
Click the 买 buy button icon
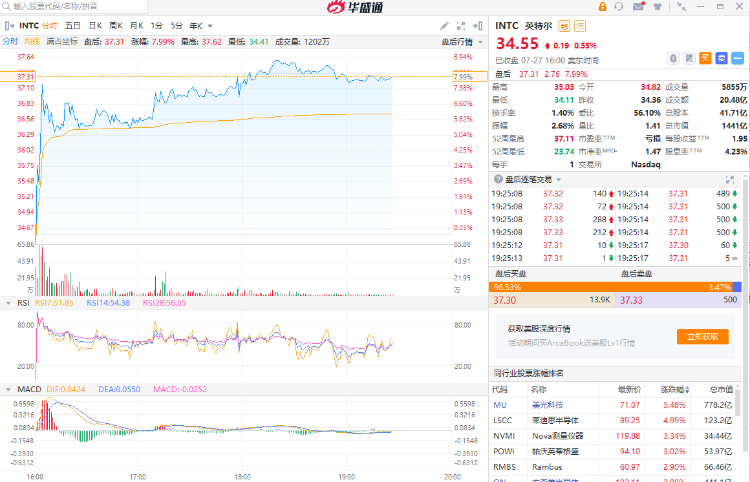click(705, 58)
